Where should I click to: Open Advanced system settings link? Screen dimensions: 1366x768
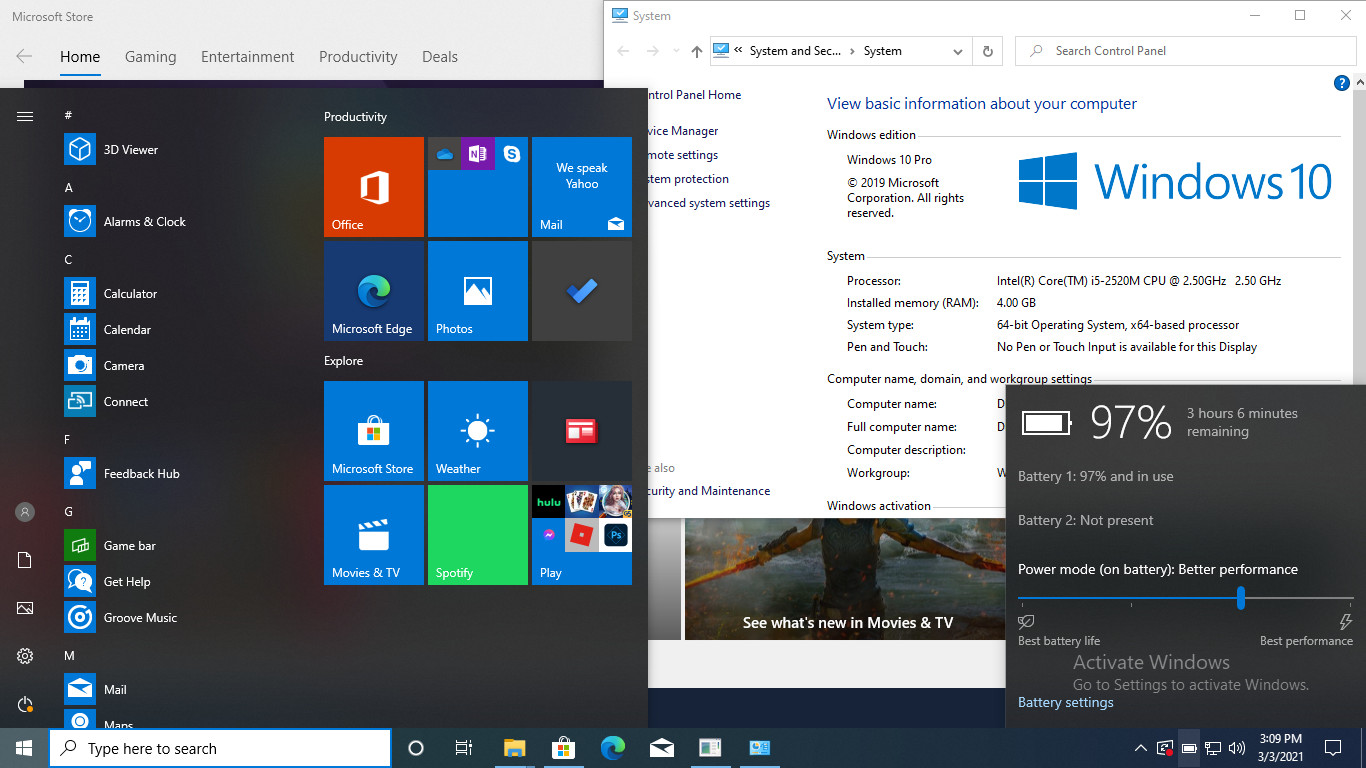708,203
